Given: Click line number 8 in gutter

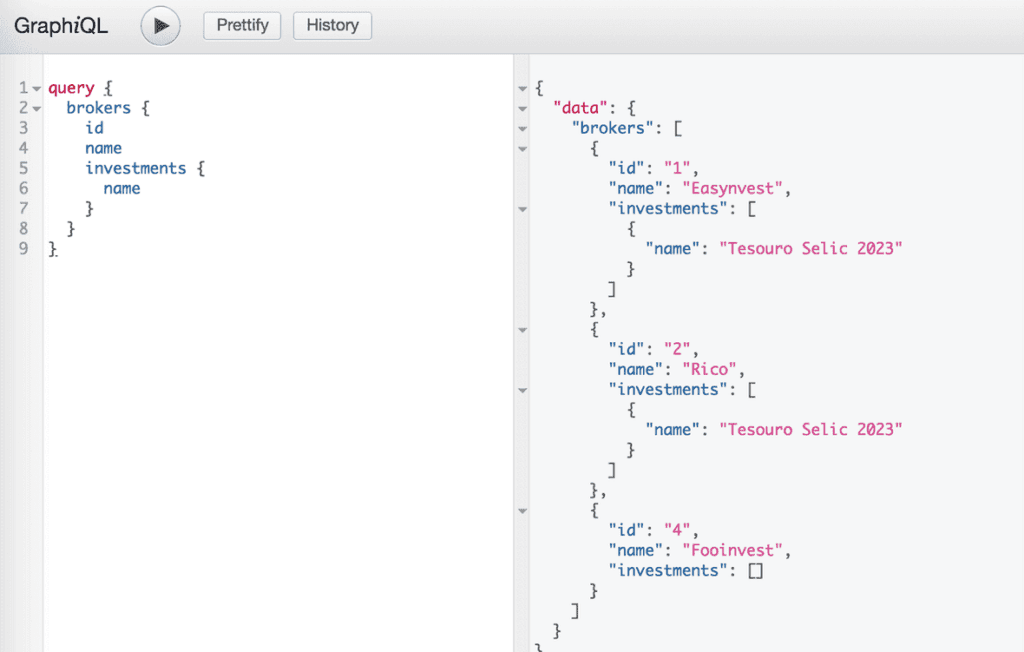Looking at the screenshot, I should pyautogui.click(x=24, y=229).
